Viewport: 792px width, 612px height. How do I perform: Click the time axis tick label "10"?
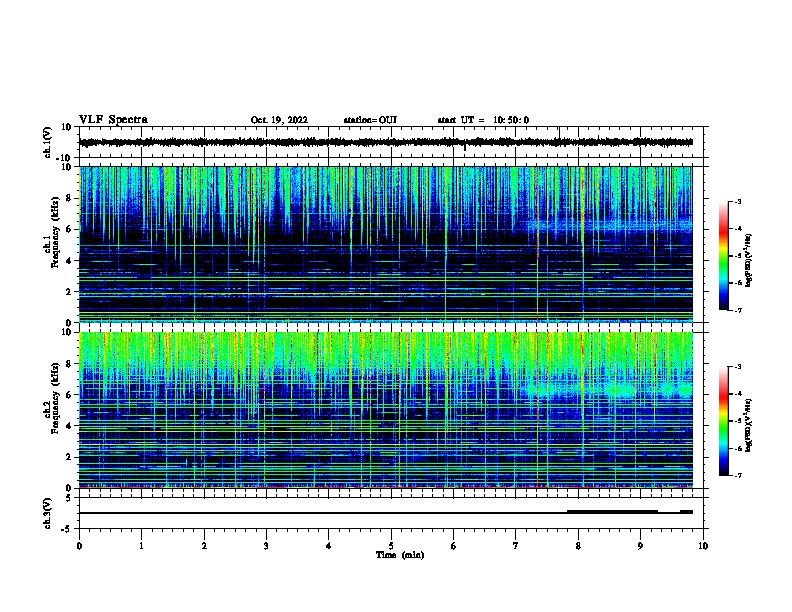point(703,546)
